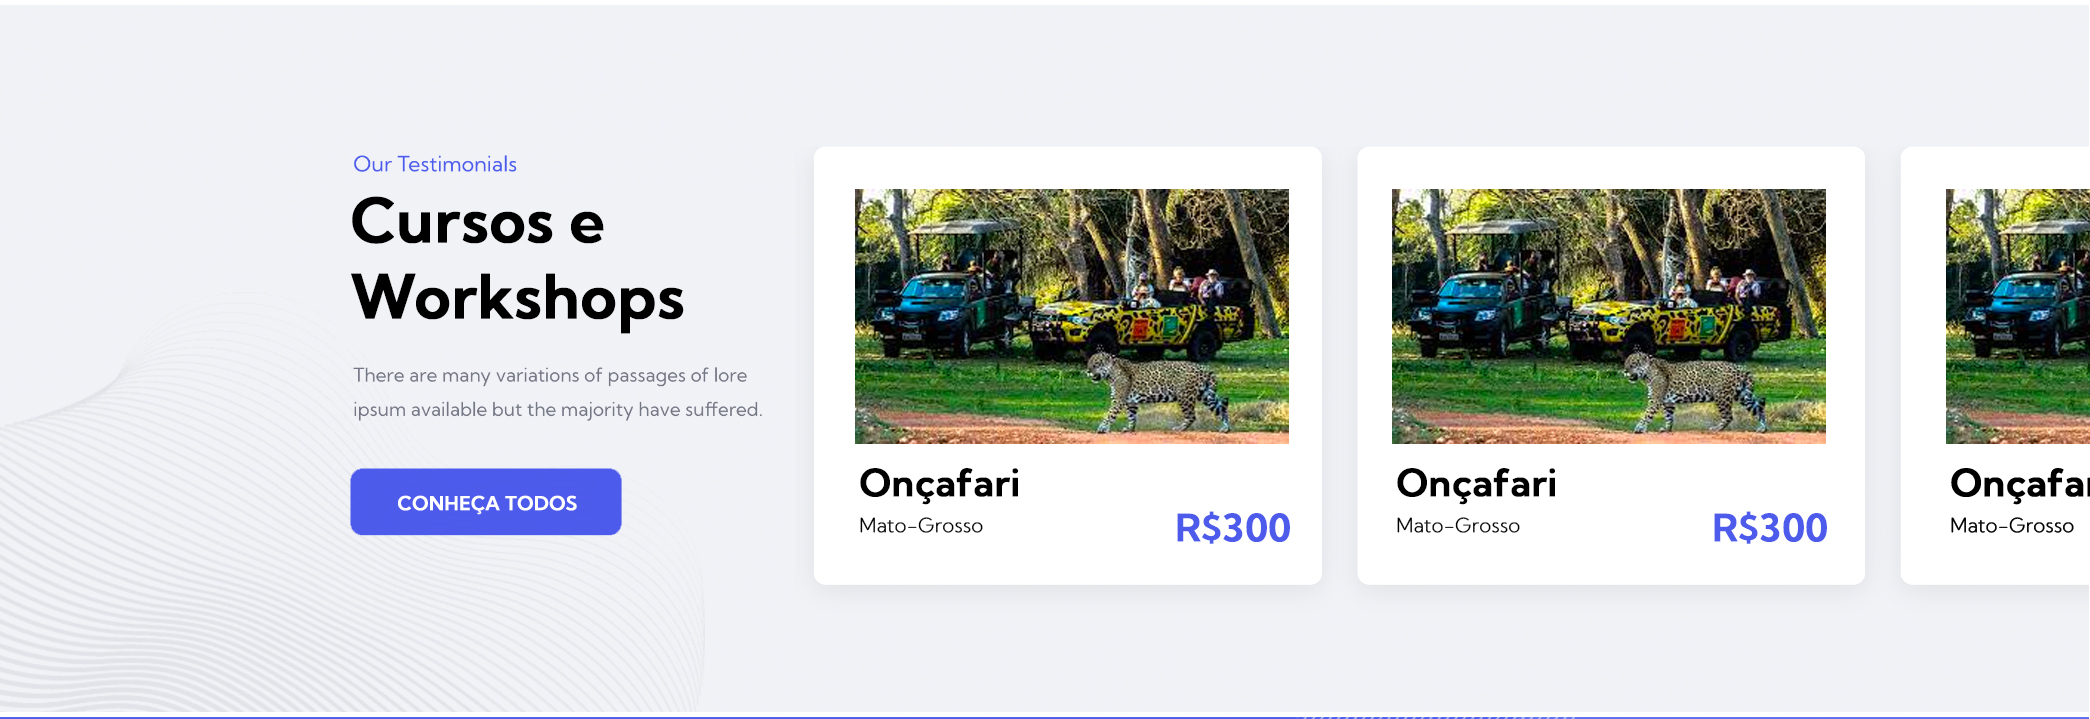Click the R$300 price on first card
2090x719 pixels.
(x=1232, y=528)
